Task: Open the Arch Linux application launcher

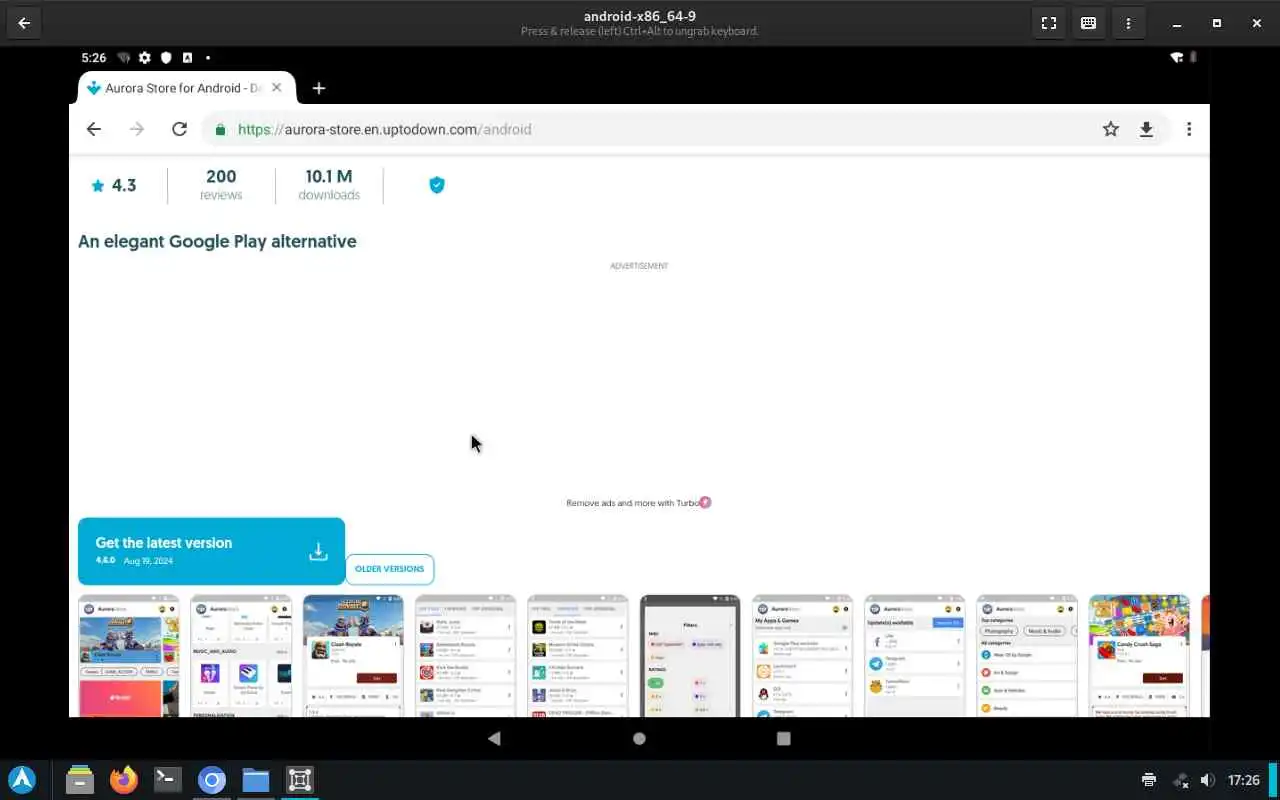Action: pyautogui.click(x=22, y=780)
